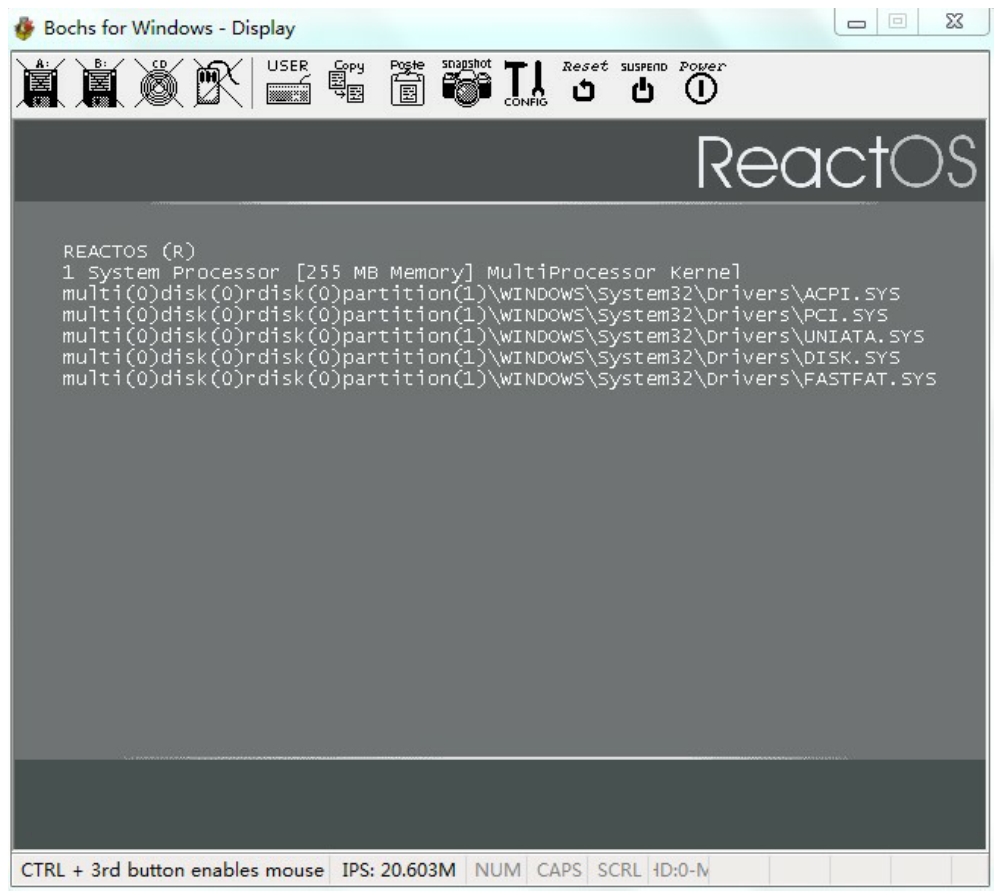Click the Suspend button in toolbar
Viewport: 998px width, 895px height.
tap(643, 83)
